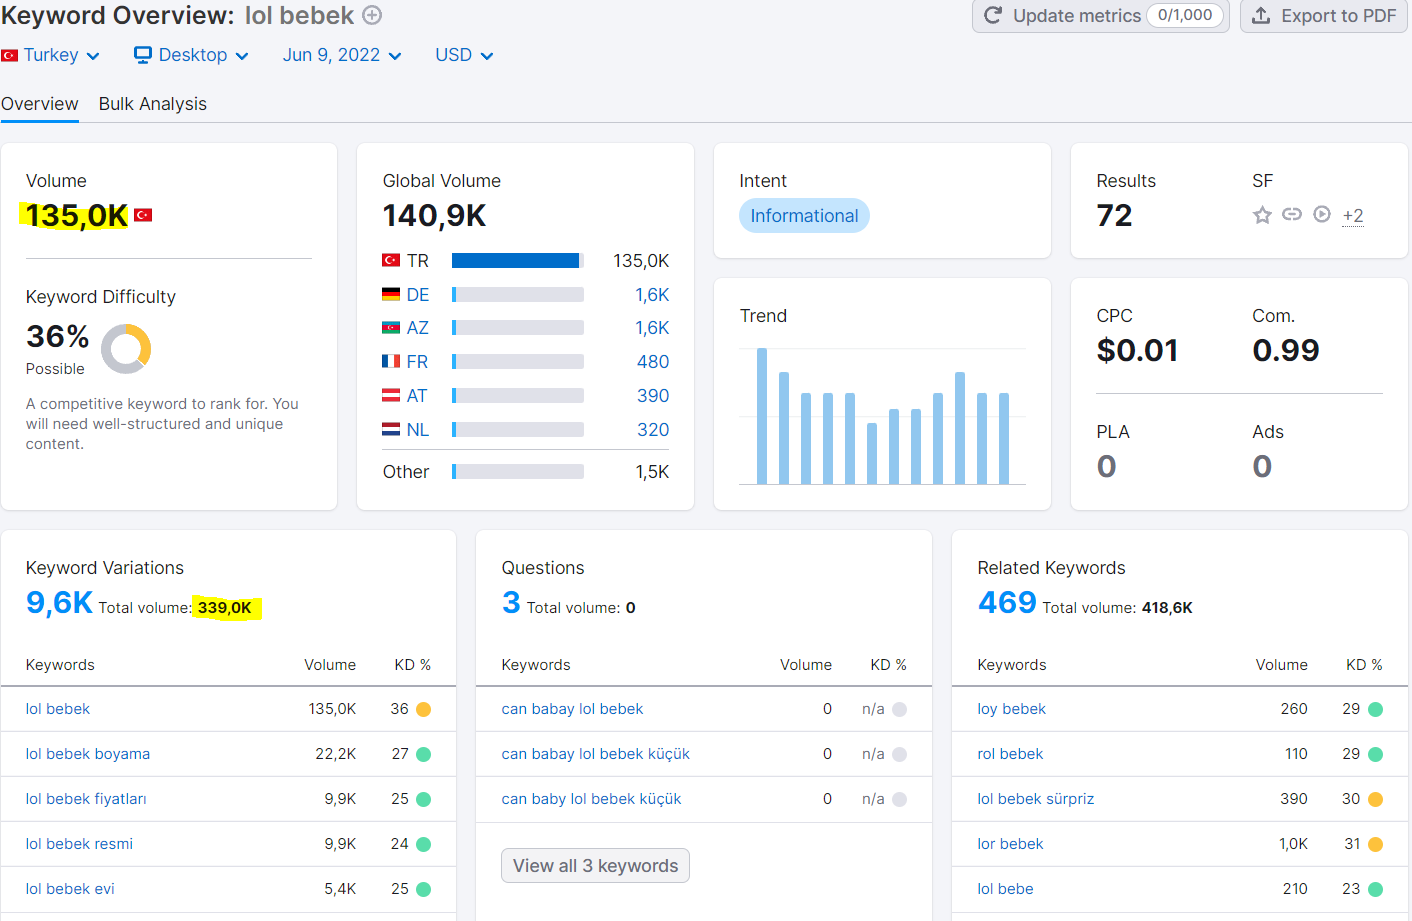The height and width of the screenshot is (921, 1412).
Task: Click the refresh icon in Update metrics
Action: [x=993, y=15]
